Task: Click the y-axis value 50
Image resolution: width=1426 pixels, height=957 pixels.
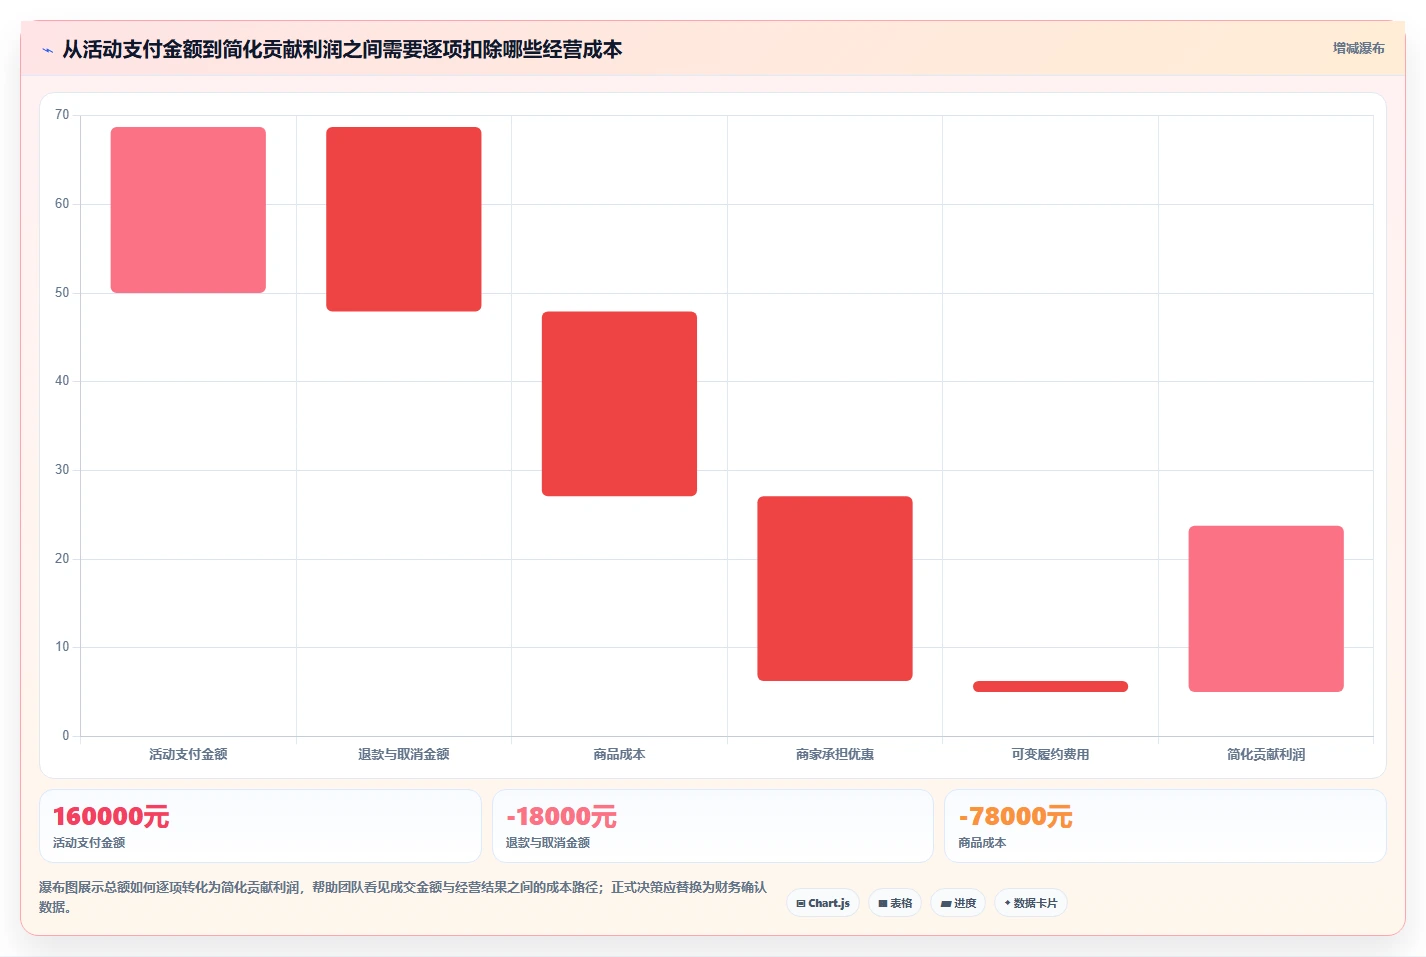Action: (62, 293)
